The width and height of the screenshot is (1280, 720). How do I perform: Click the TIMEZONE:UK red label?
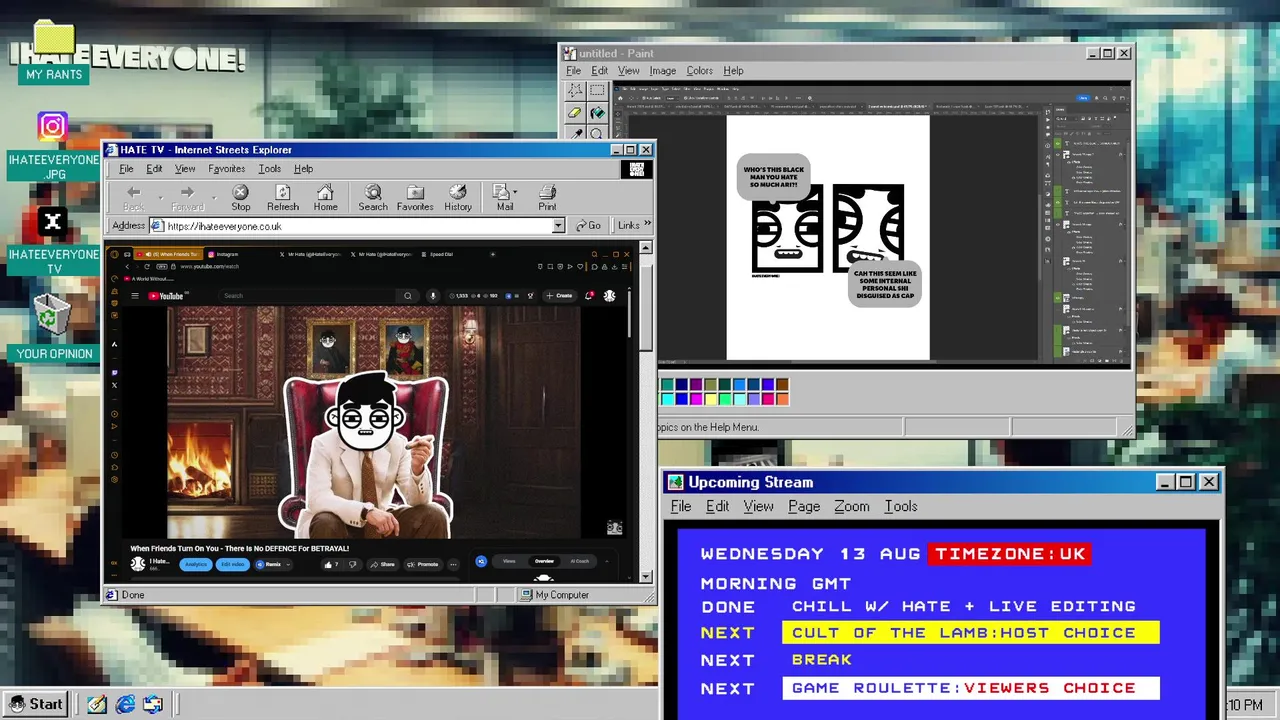[x=1010, y=554]
